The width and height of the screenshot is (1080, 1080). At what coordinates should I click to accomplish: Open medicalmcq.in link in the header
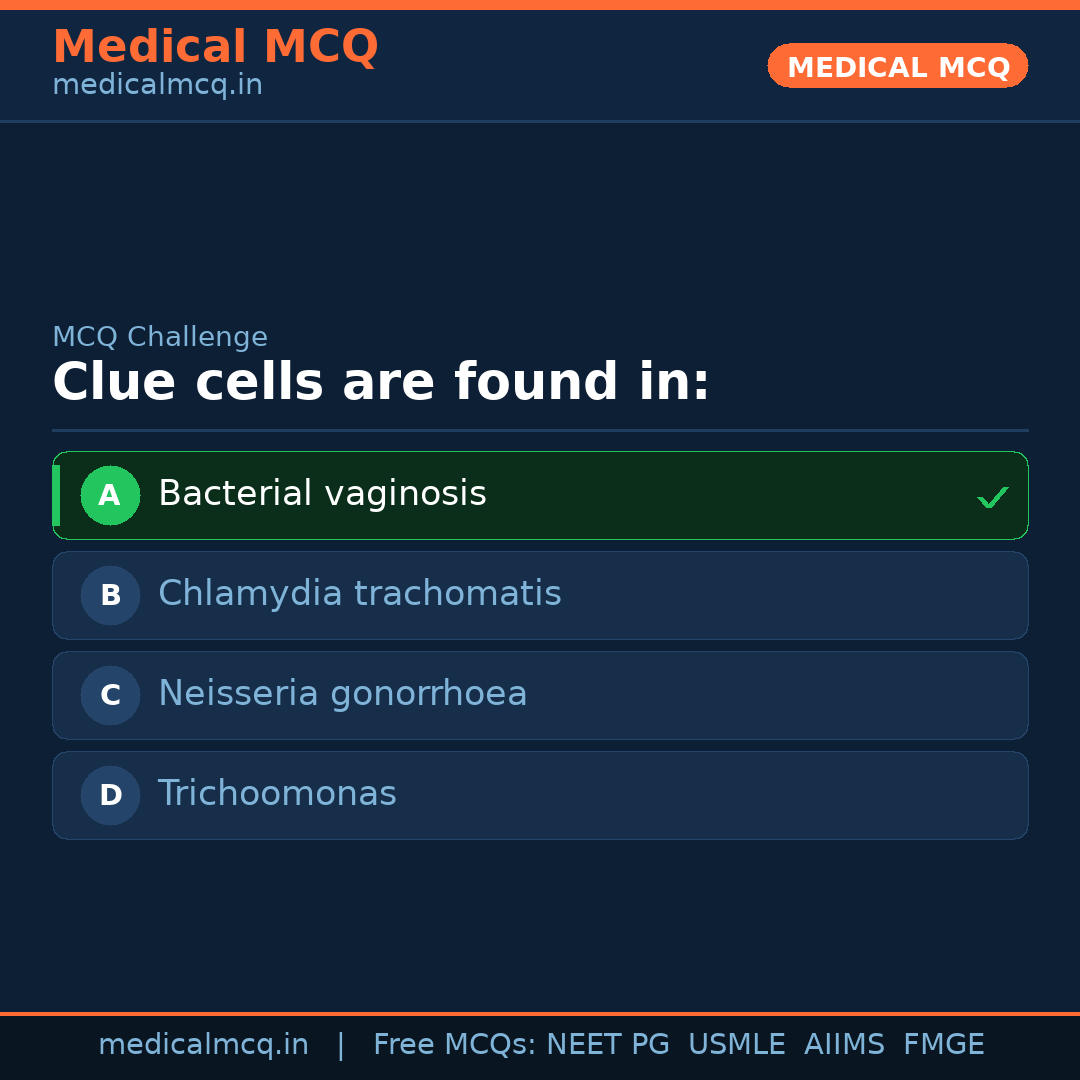pos(157,85)
